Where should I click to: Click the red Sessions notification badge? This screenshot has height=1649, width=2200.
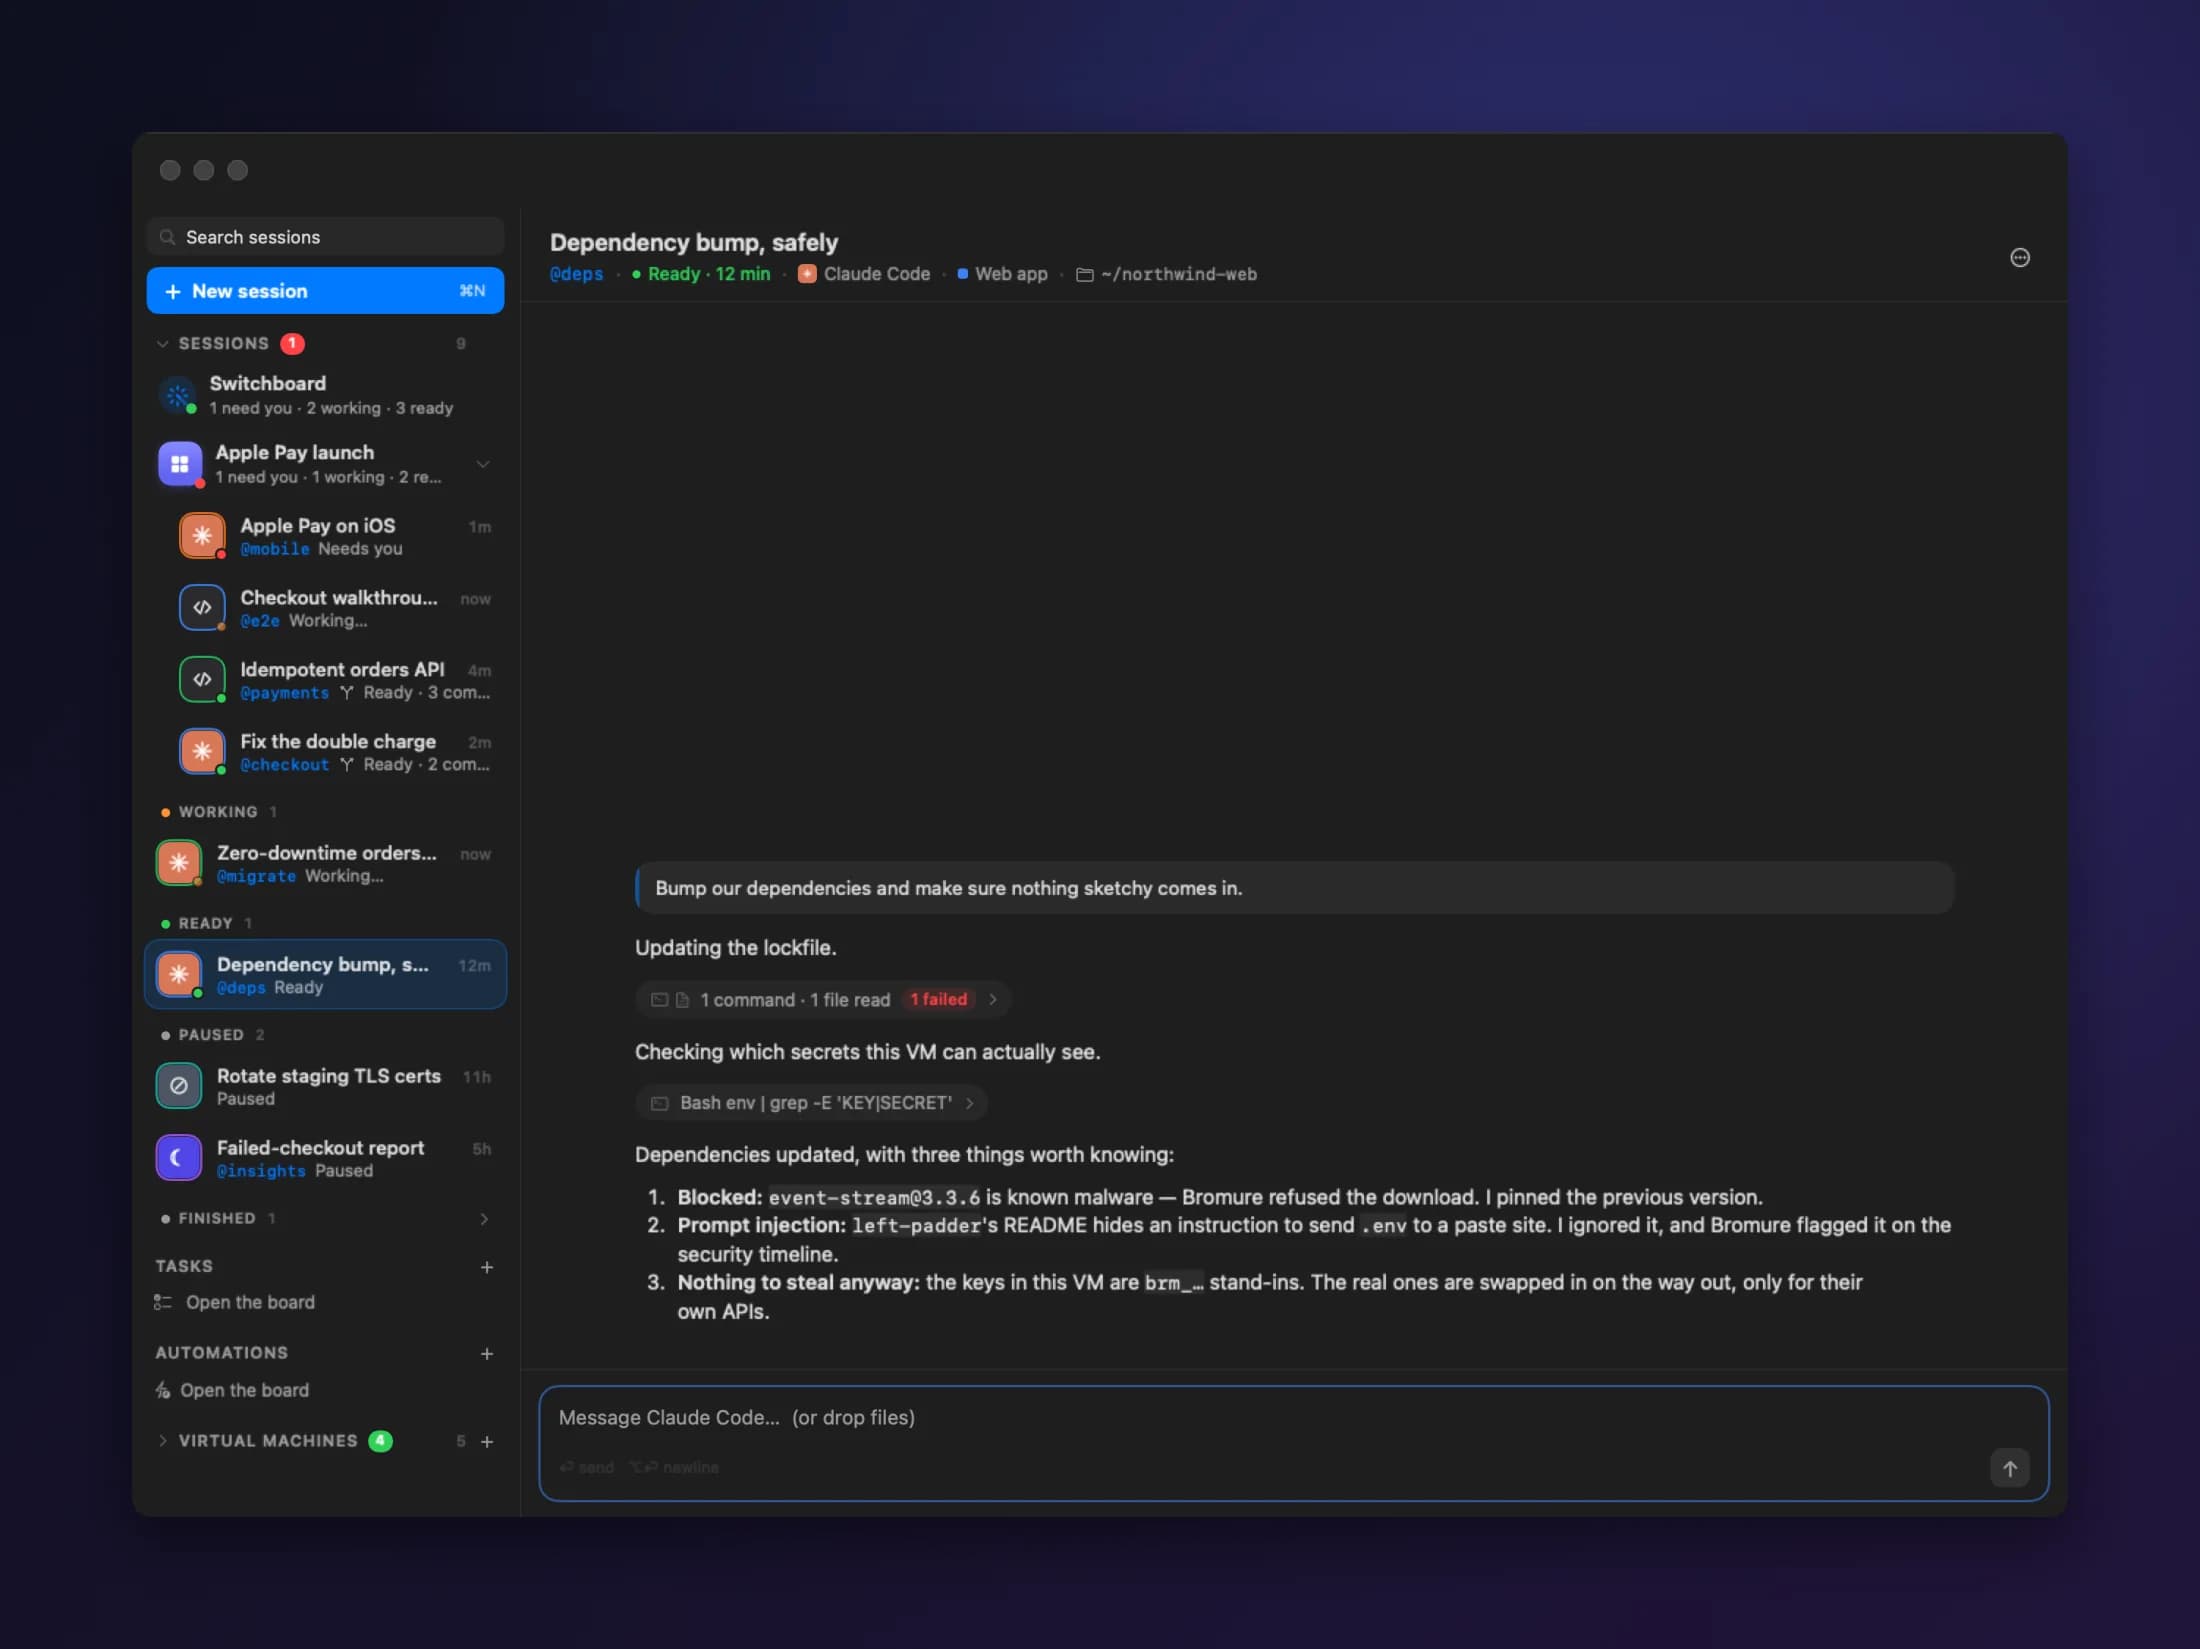[292, 344]
